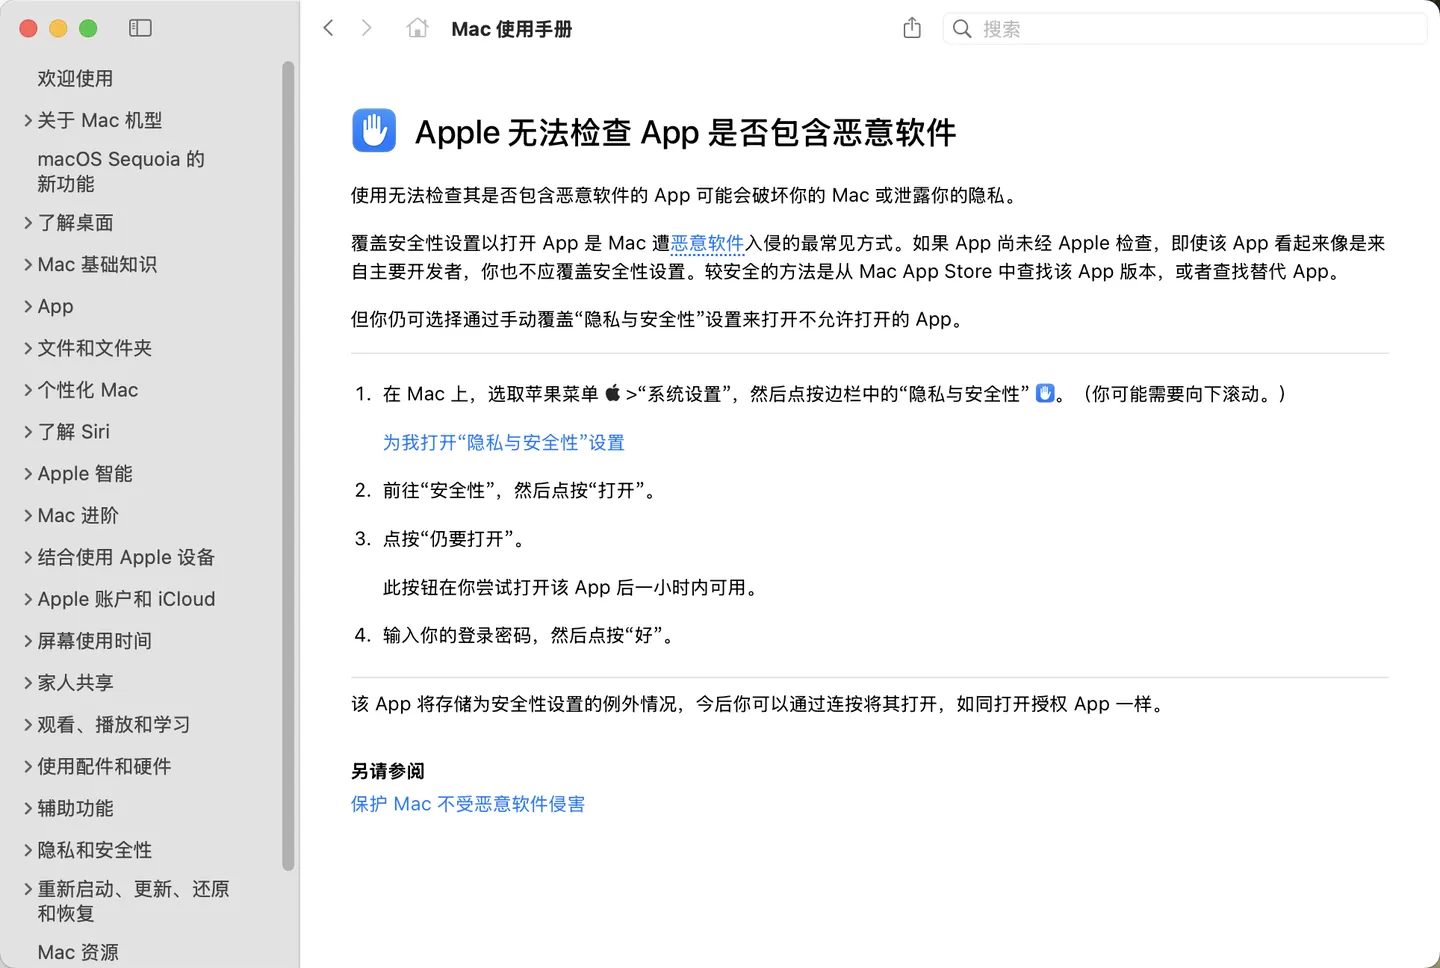Open 保护 Mac 不受恶意软件侵害 link
The width and height of the screenshot is (1440, 968).
pyautogui.click(x=468, y=804)
